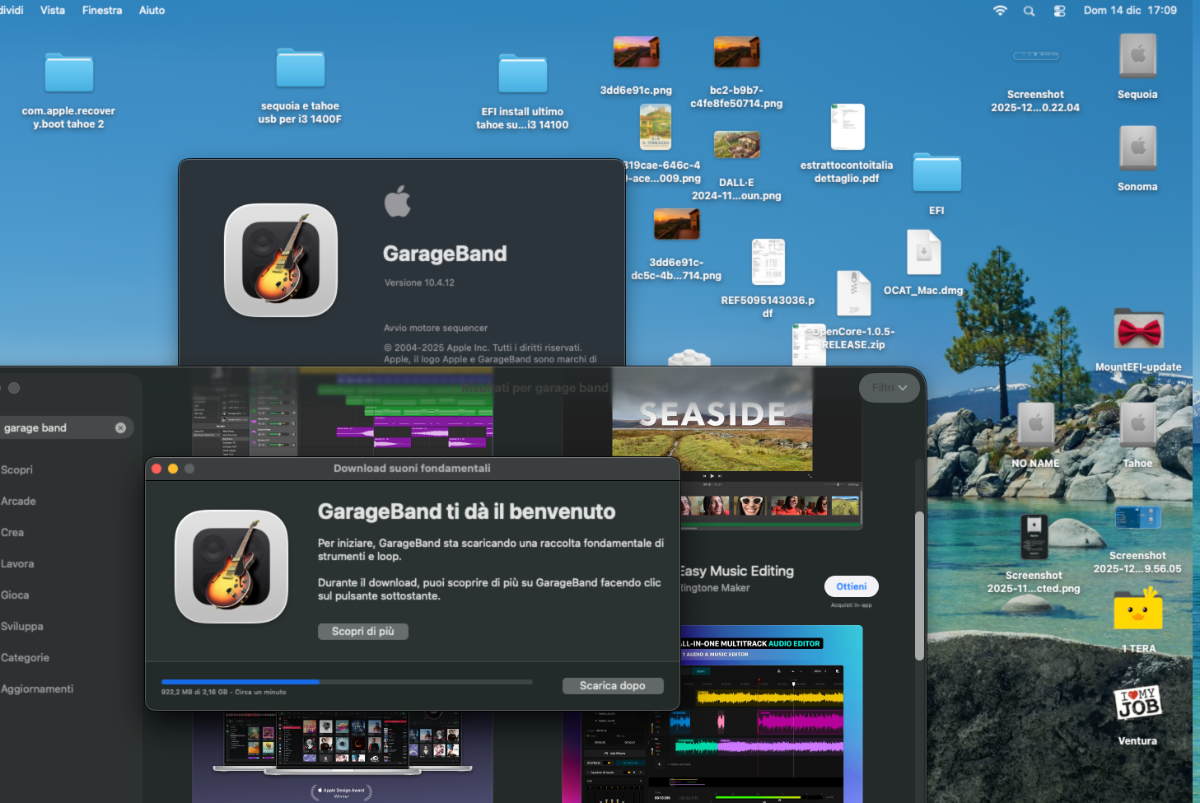Clear the garage band search field
The width and height of the screenshot is (1200, 803).
[121, 428]
